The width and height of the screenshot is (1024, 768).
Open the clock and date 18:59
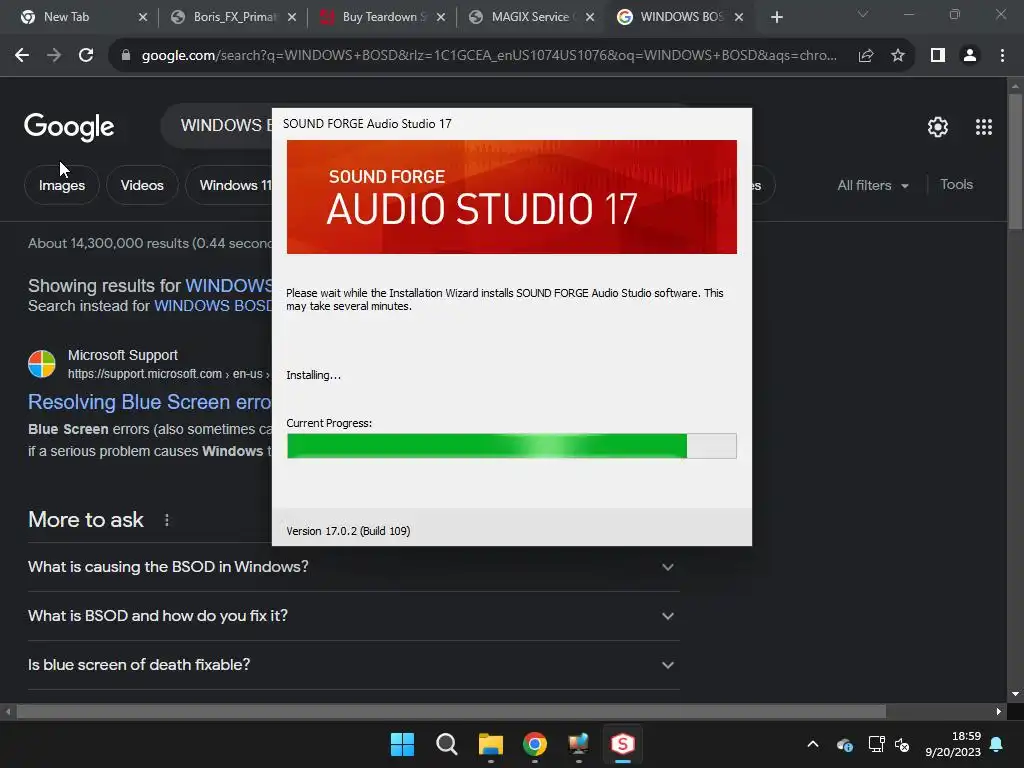(x=953, y=744)
